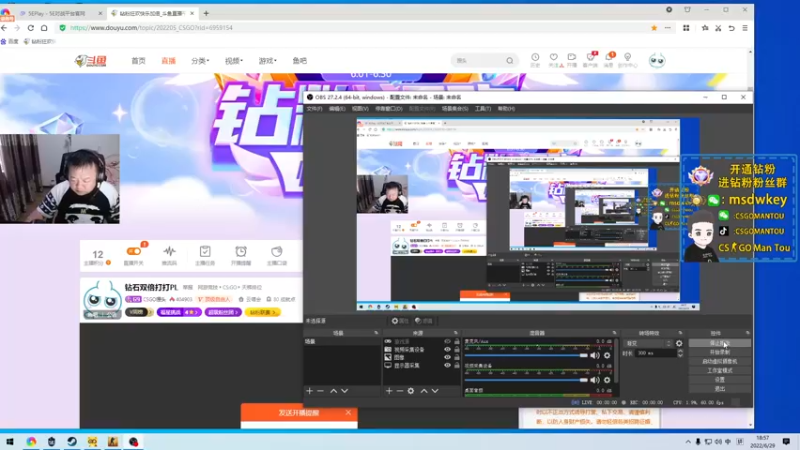Expand the 分类 dropdown in Douyu nav
The width and height of the screenshot is (800, 450).
200,61
